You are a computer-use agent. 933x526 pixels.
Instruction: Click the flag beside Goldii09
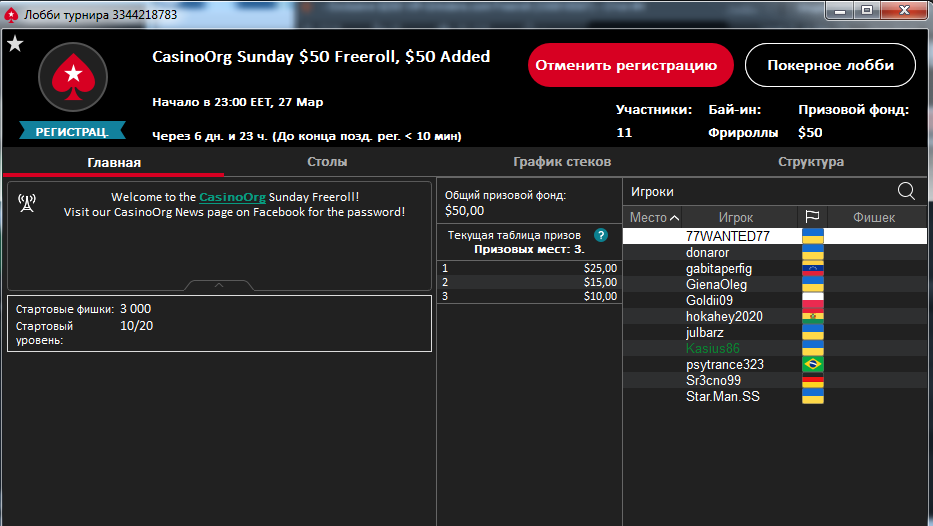pyautogui.click(x=813, y=300)
